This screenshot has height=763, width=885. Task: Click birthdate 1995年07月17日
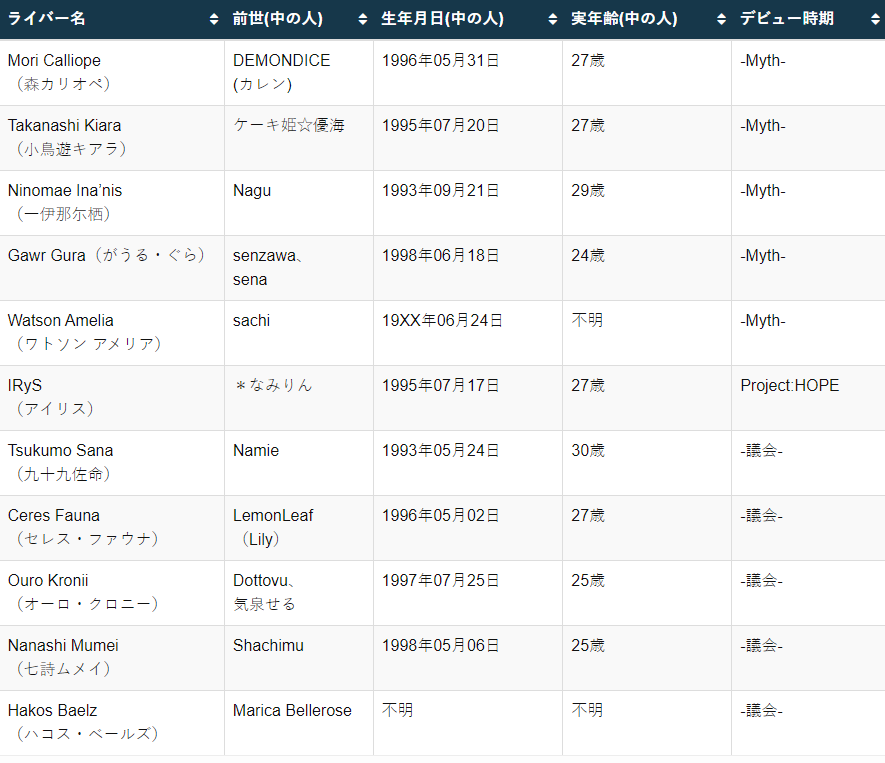(x=441, y=385)
